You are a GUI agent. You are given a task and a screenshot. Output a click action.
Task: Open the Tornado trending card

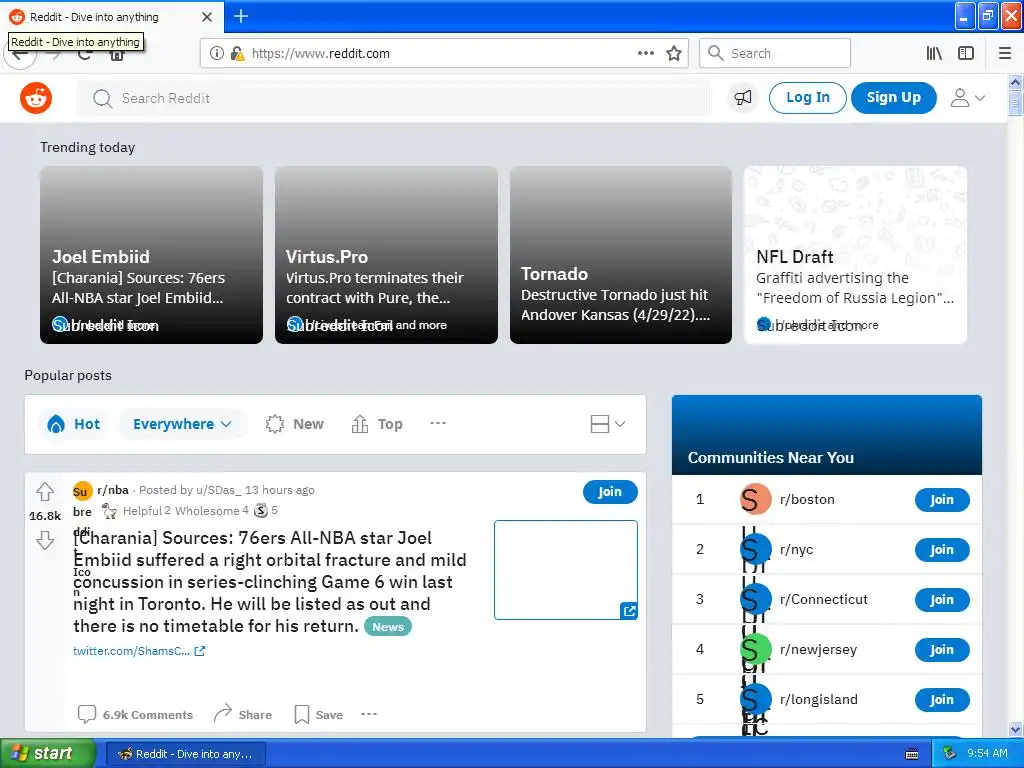[620, 255]
